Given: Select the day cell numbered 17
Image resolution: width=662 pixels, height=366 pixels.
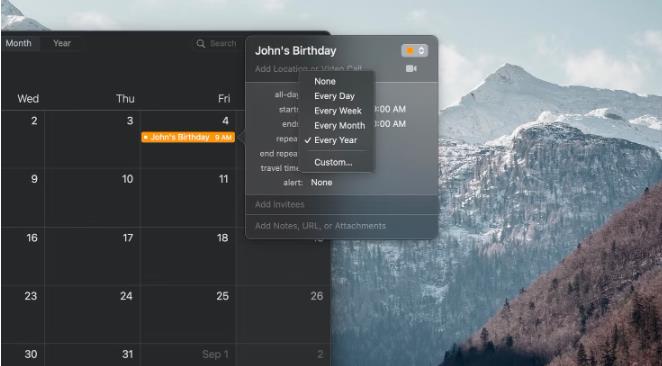Looking at the screenshot, I should coord(92,256).
